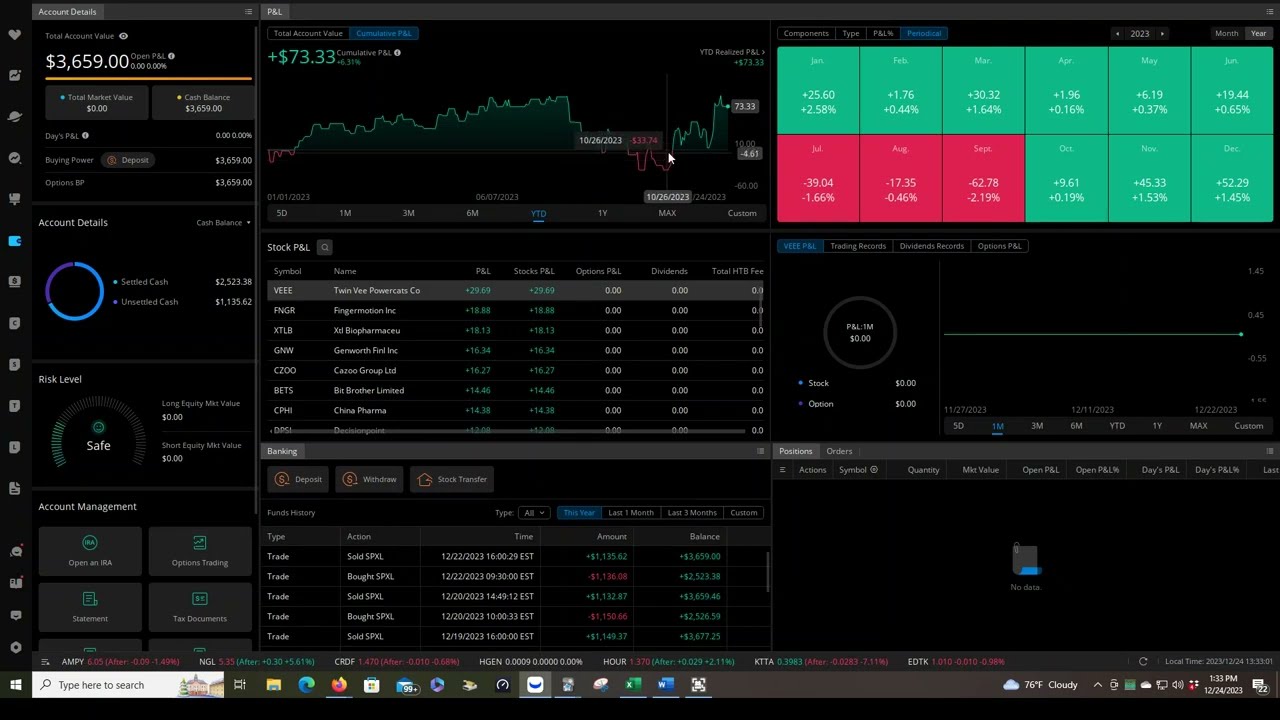Viewport: 1280px width, 720px height.
Task: Open the ticker list icon in bottom bar
Action: (x=45, y=661)
